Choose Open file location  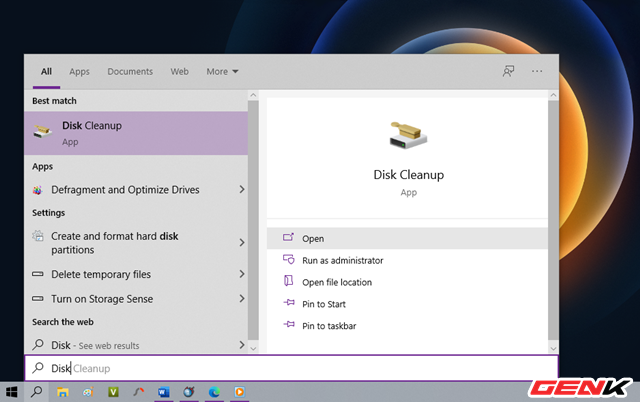click(x=337, y=282)
